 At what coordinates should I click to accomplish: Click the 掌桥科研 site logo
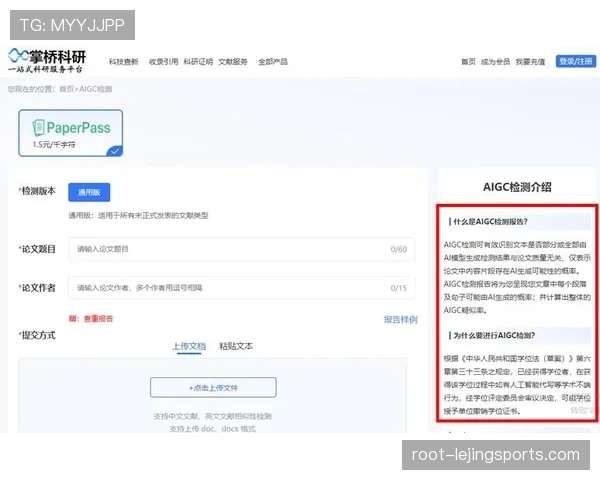click(x=47, y=60)
